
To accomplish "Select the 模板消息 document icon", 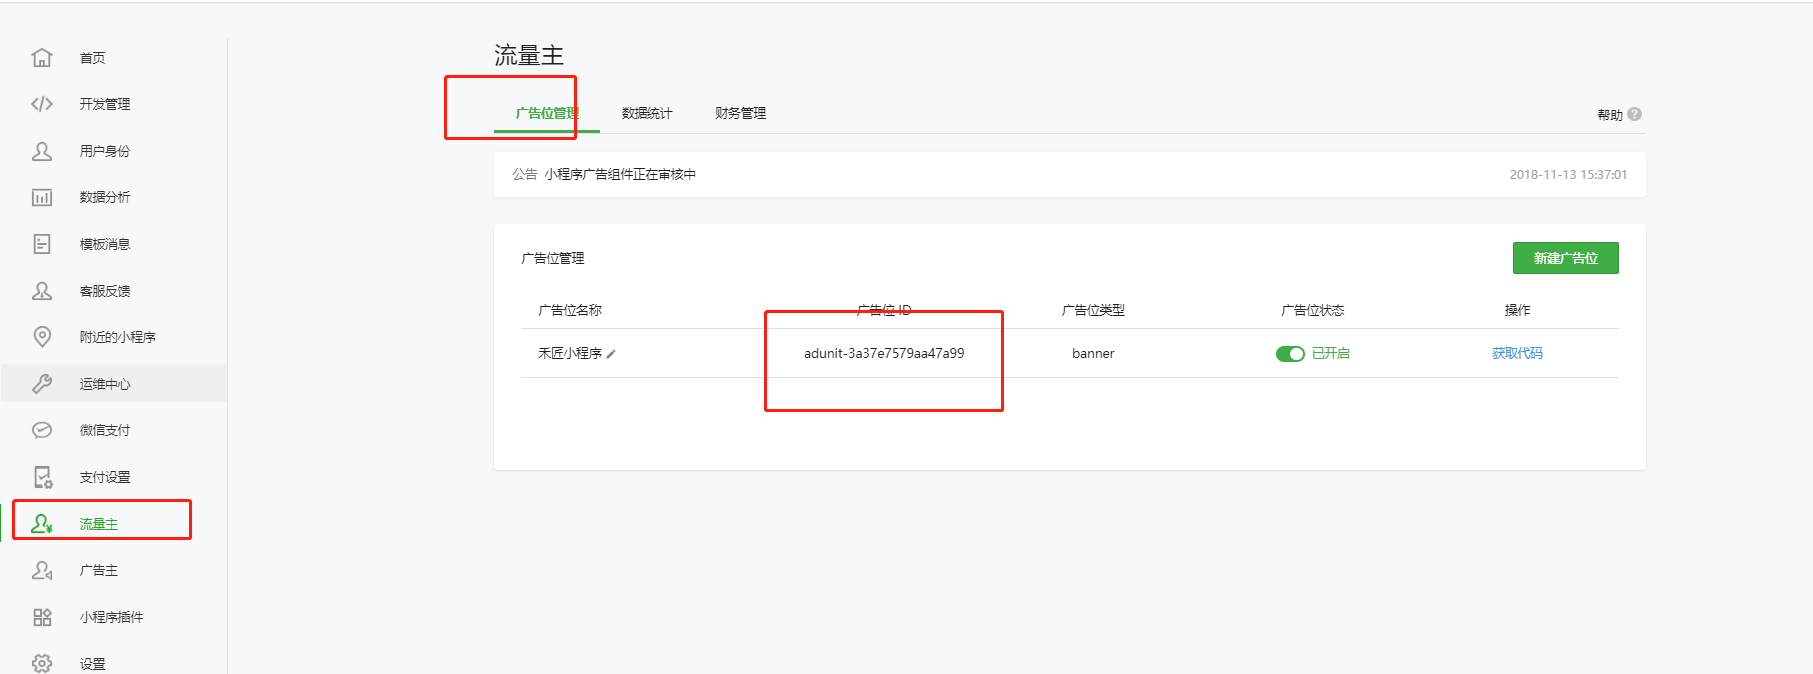I will point(42,244).
